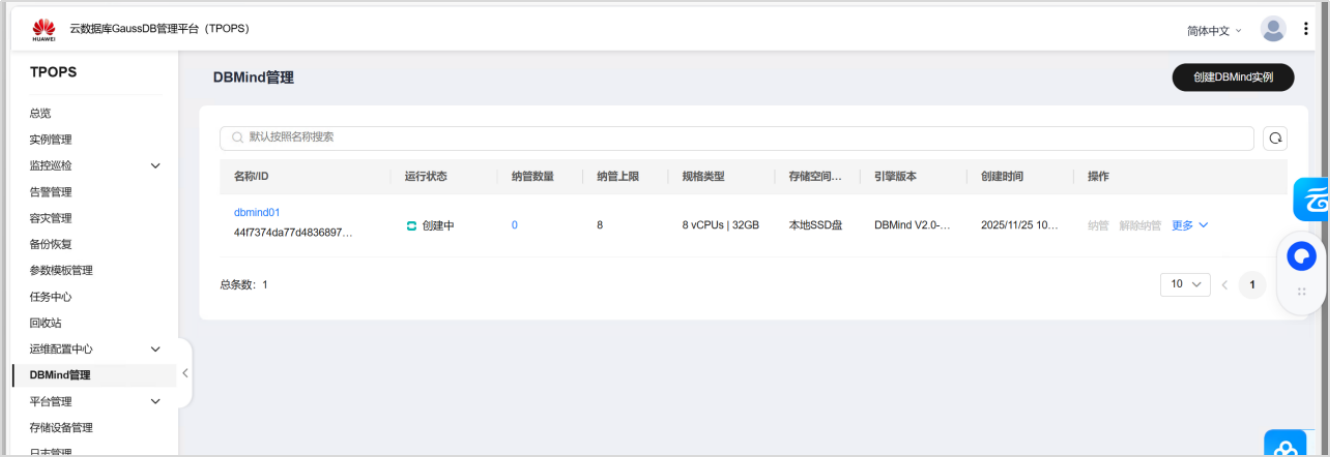The image size is (1331, 459).
Task: Open the vertical three-dot menu
Action: pyautogui.click(x=1306, y=29)
